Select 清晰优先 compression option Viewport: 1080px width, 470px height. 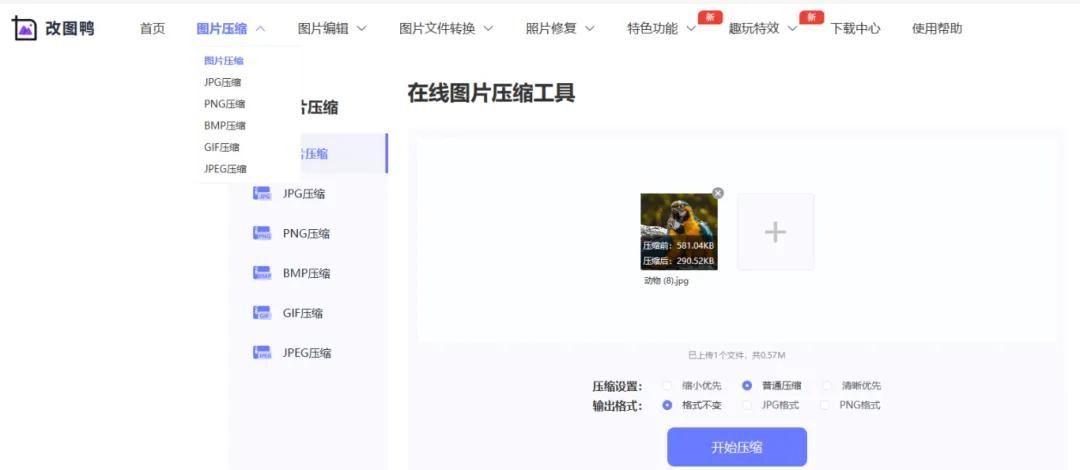point(826,385)
